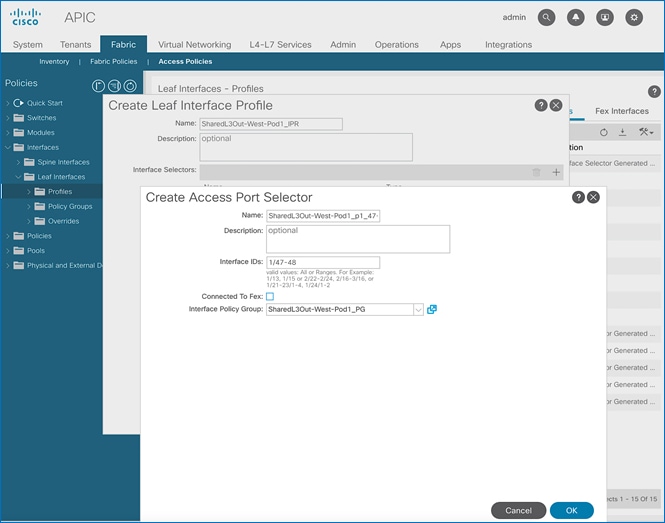This screenshot has height=523, width=665.
Task: Expand the Policy Groups tree node
Action: click(29, 207)
